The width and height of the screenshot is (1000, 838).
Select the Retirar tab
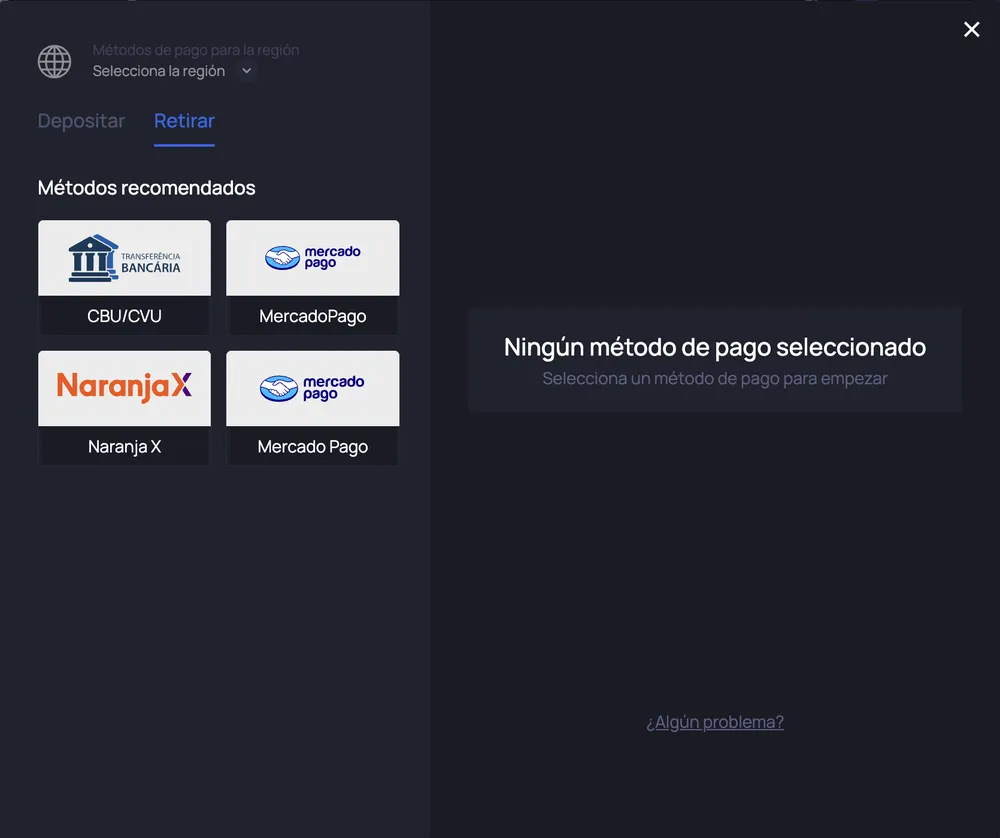click(x=184, y=121)
